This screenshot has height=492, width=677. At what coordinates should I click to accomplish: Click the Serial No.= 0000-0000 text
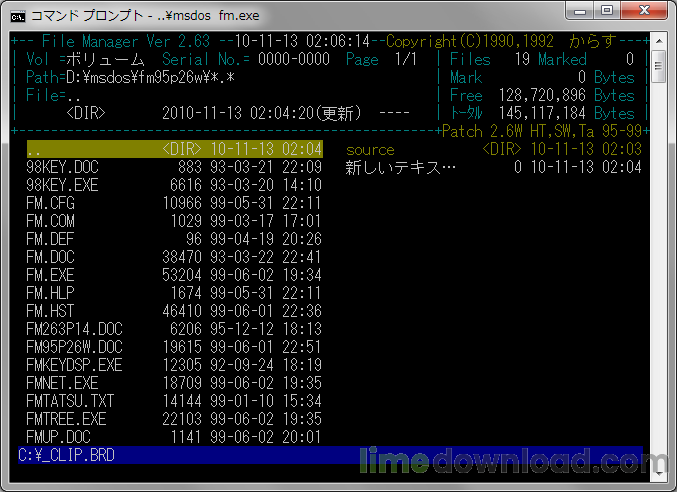[246, 60]
